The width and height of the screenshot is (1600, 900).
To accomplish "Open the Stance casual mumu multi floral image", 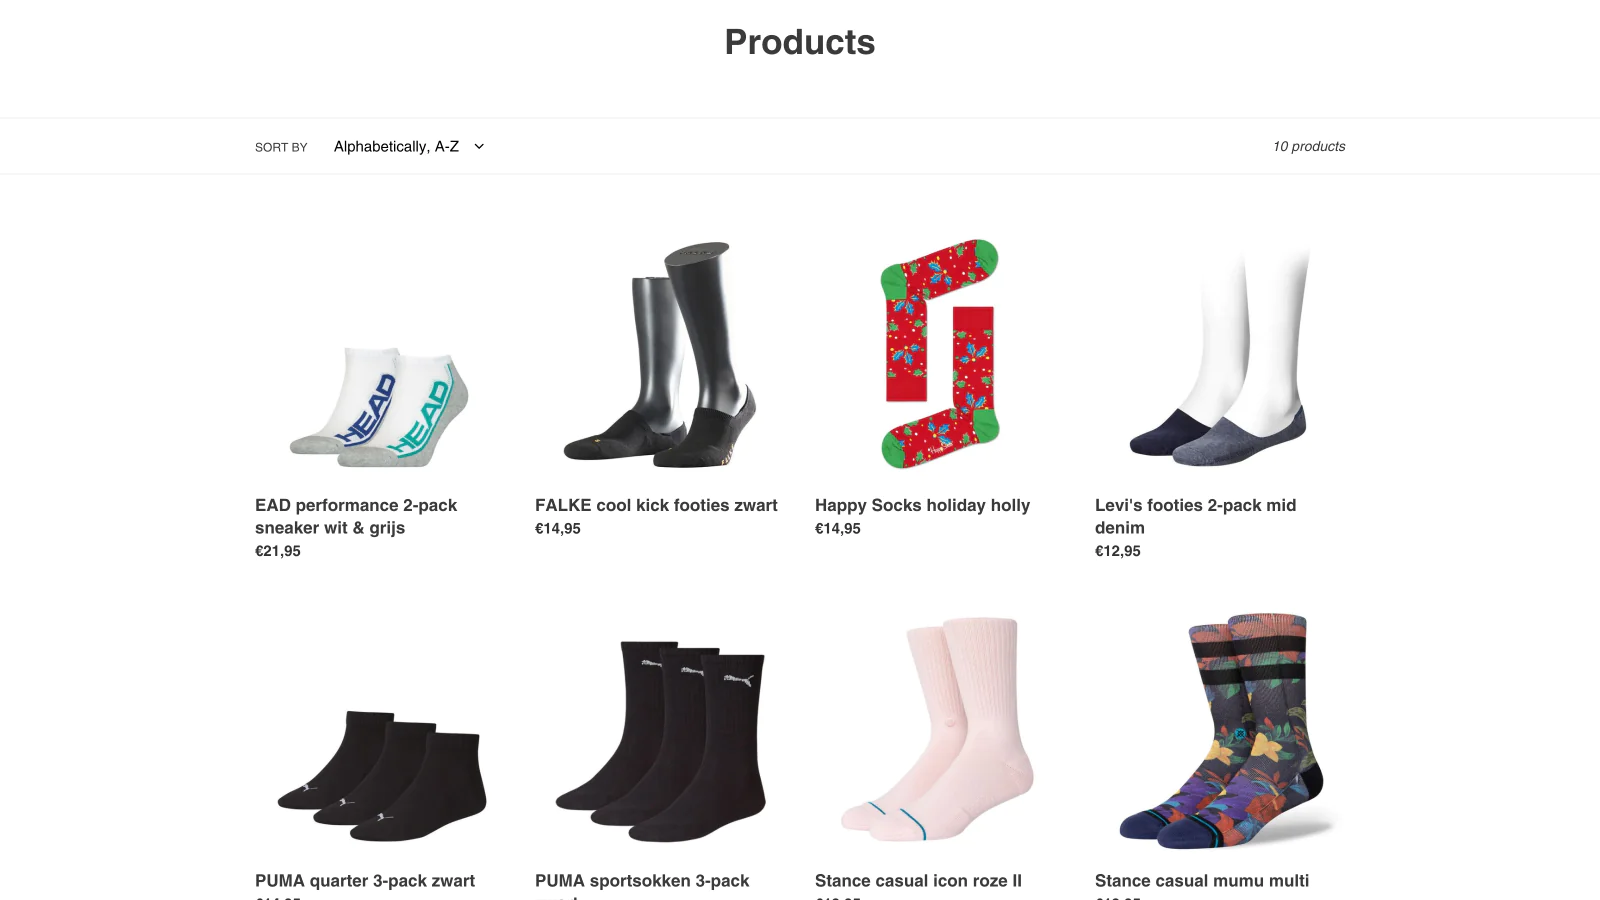I will point(1220,731).
